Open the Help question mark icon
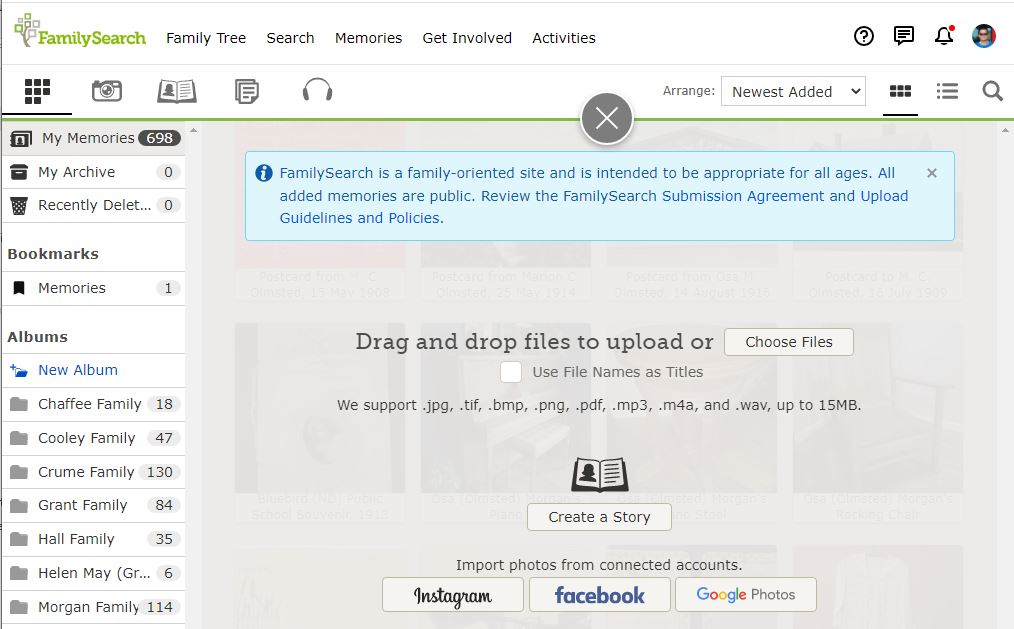 coord(863,36)
